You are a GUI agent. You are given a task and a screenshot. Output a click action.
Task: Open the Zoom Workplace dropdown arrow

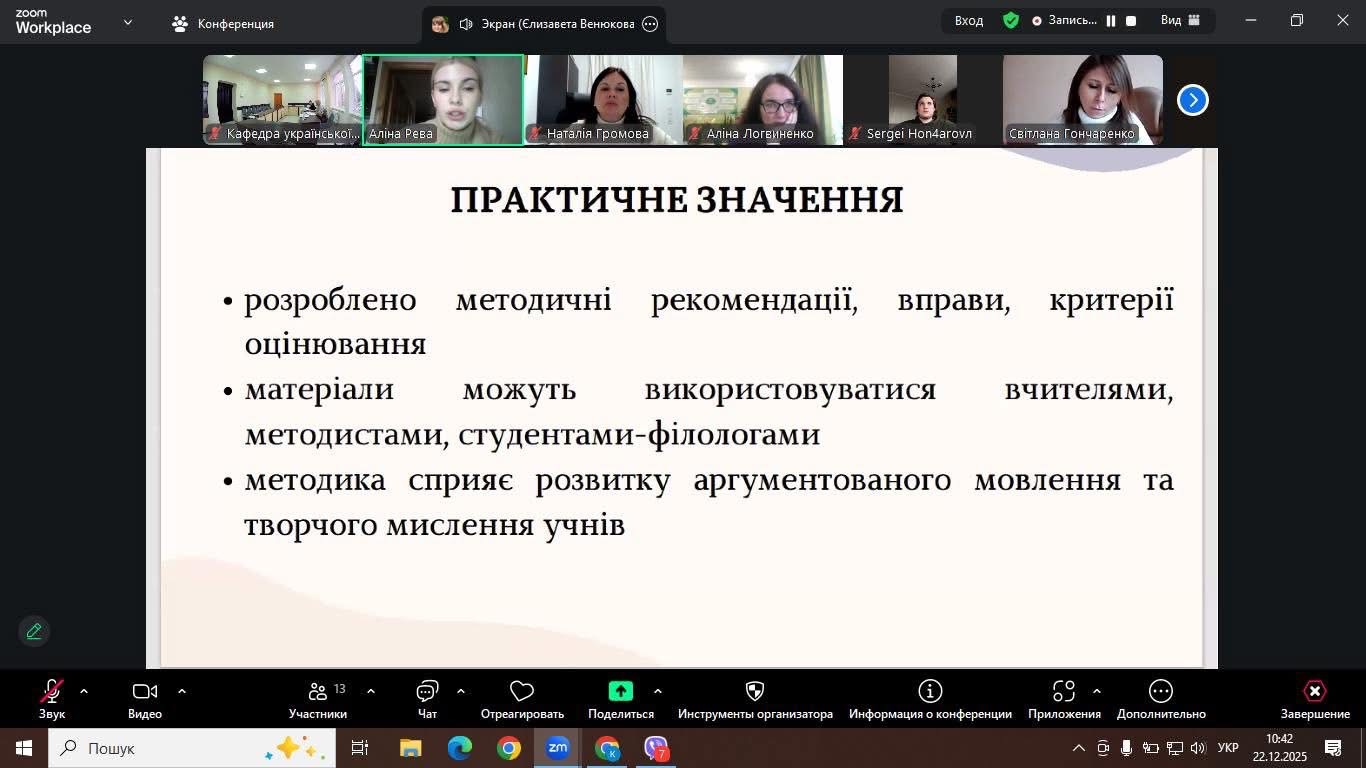(128, 22)
